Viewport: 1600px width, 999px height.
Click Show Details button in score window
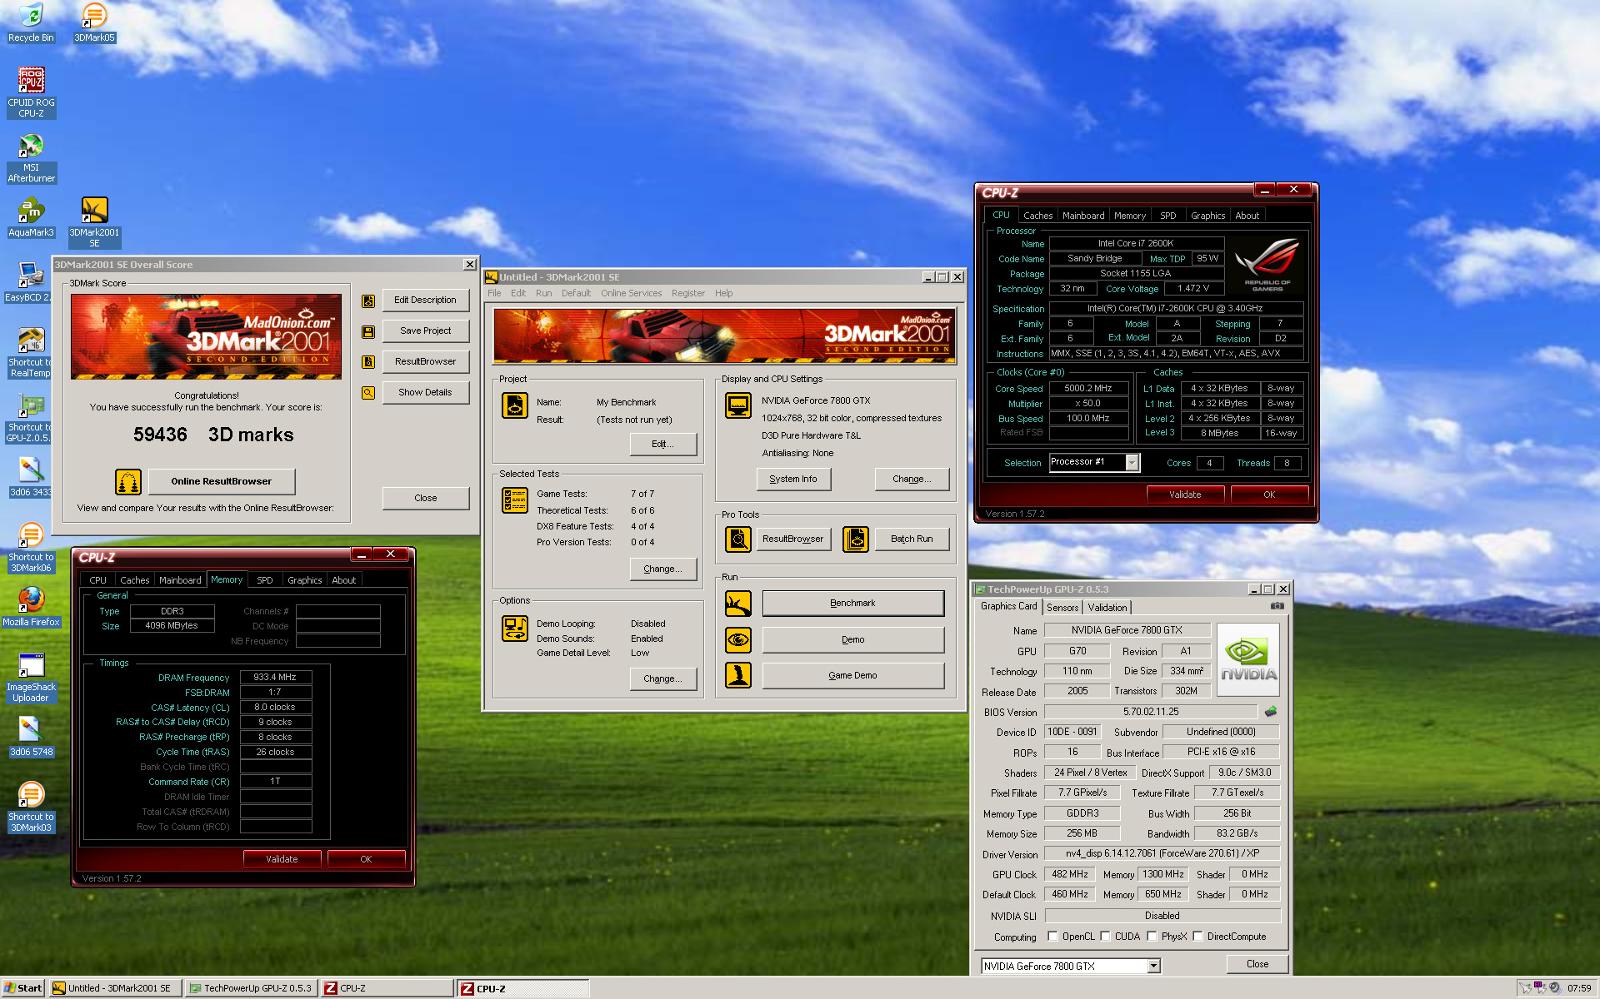(x=425, y=393)
